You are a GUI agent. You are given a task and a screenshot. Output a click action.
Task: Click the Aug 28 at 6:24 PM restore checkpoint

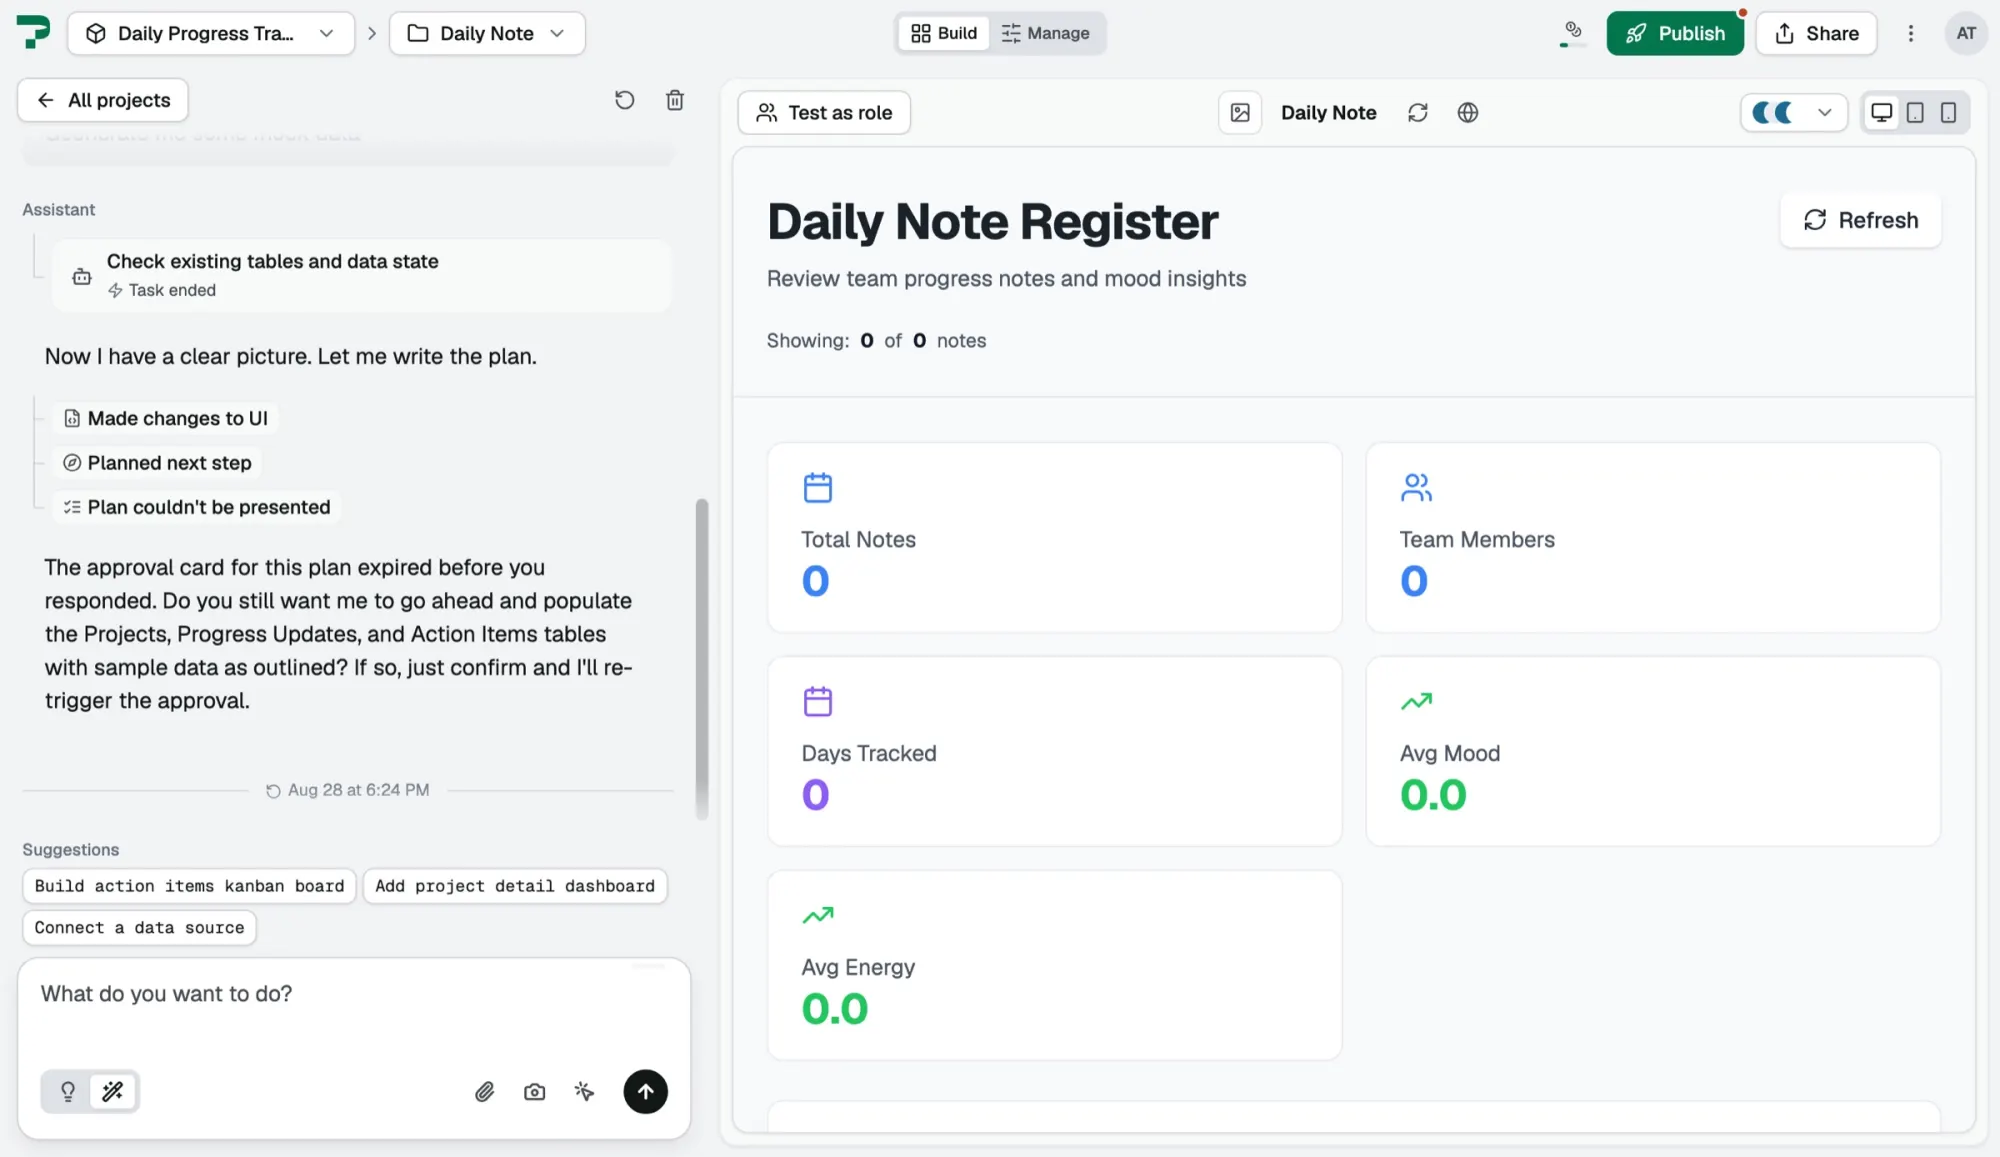point(348,790)
